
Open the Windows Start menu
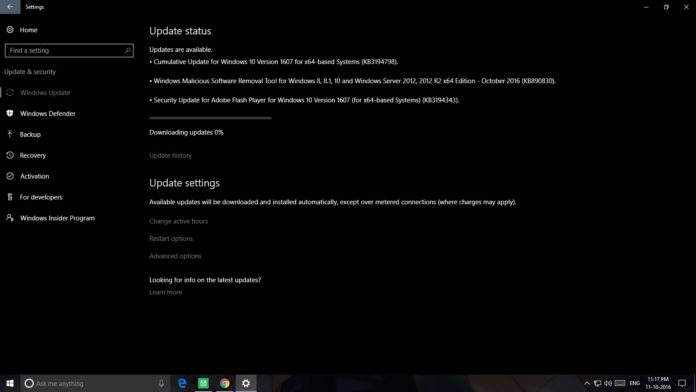10,383
